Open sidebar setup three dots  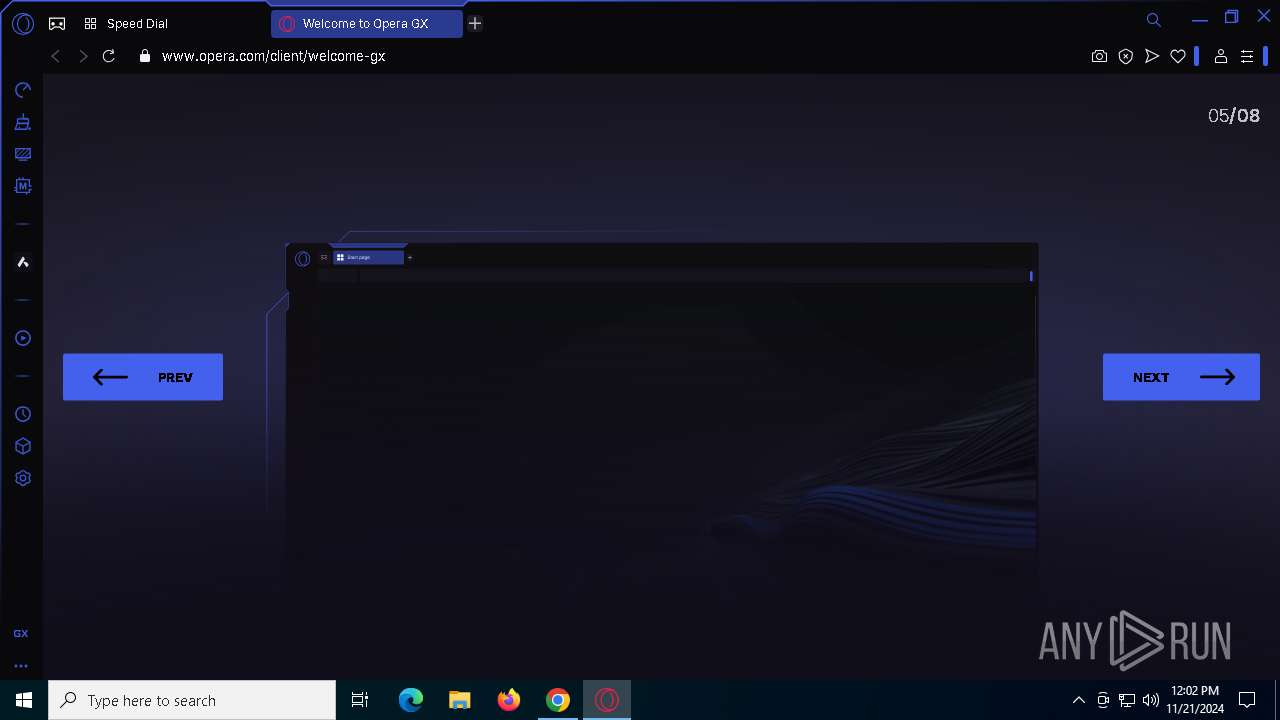[21, 665]
